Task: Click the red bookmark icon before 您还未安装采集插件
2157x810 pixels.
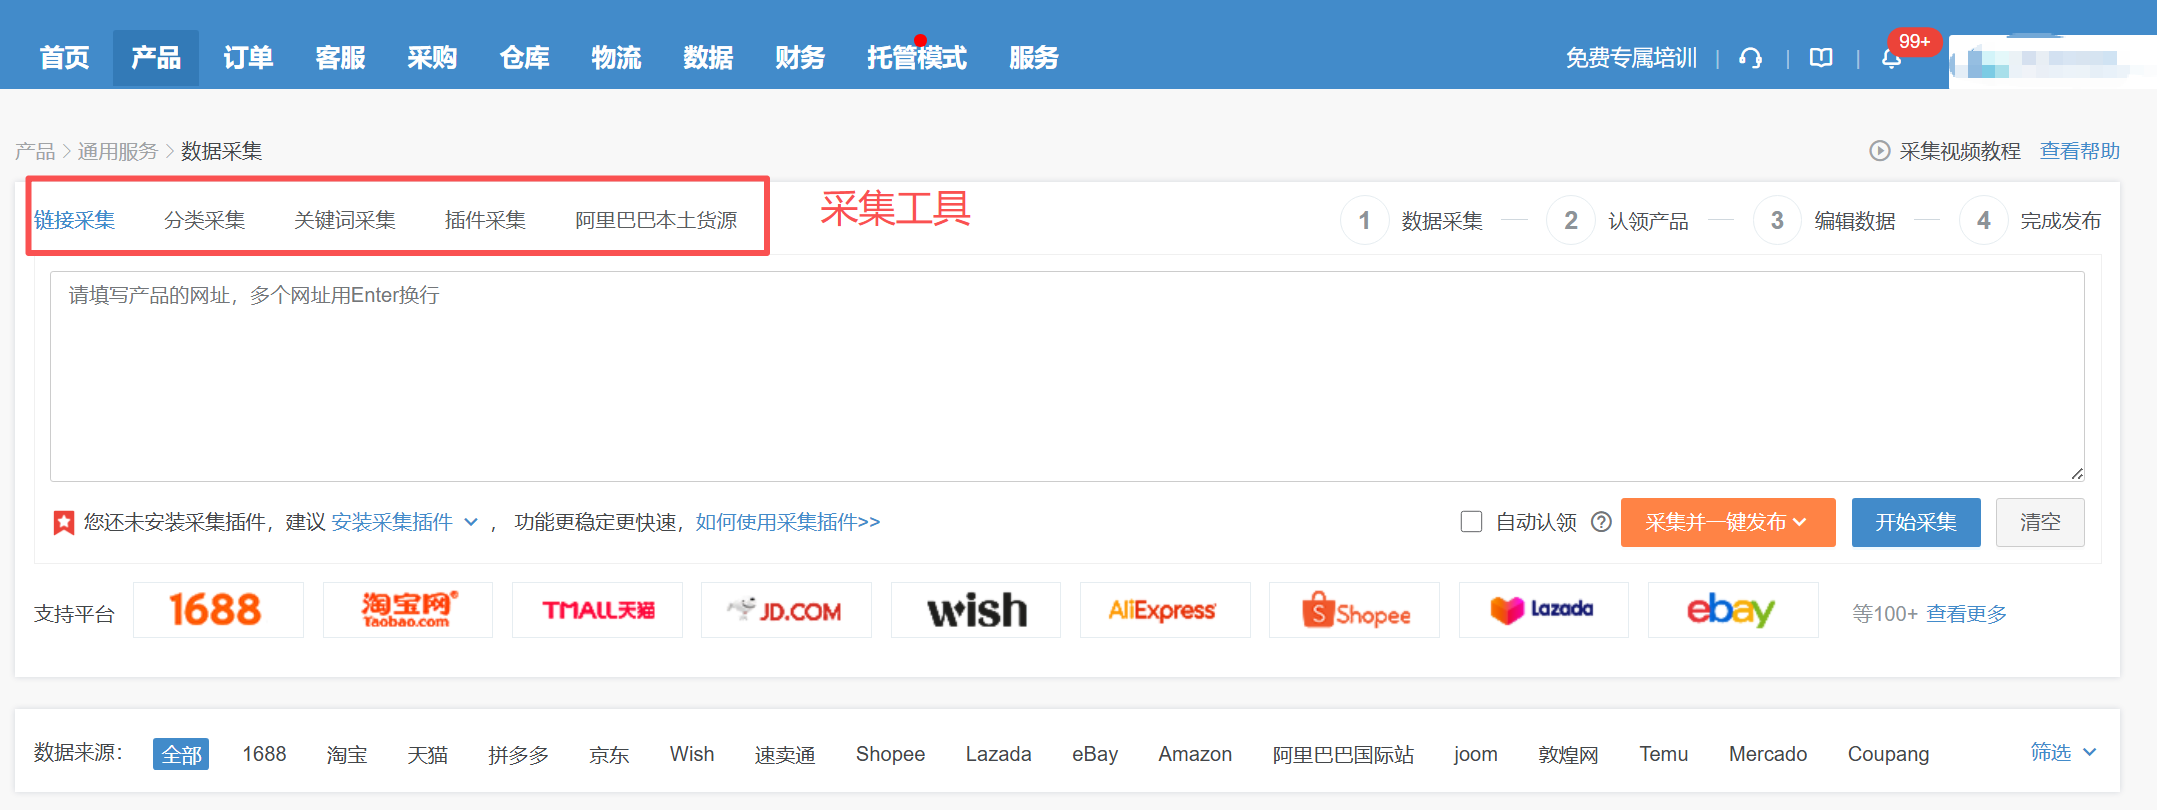Action: point(63,522)
